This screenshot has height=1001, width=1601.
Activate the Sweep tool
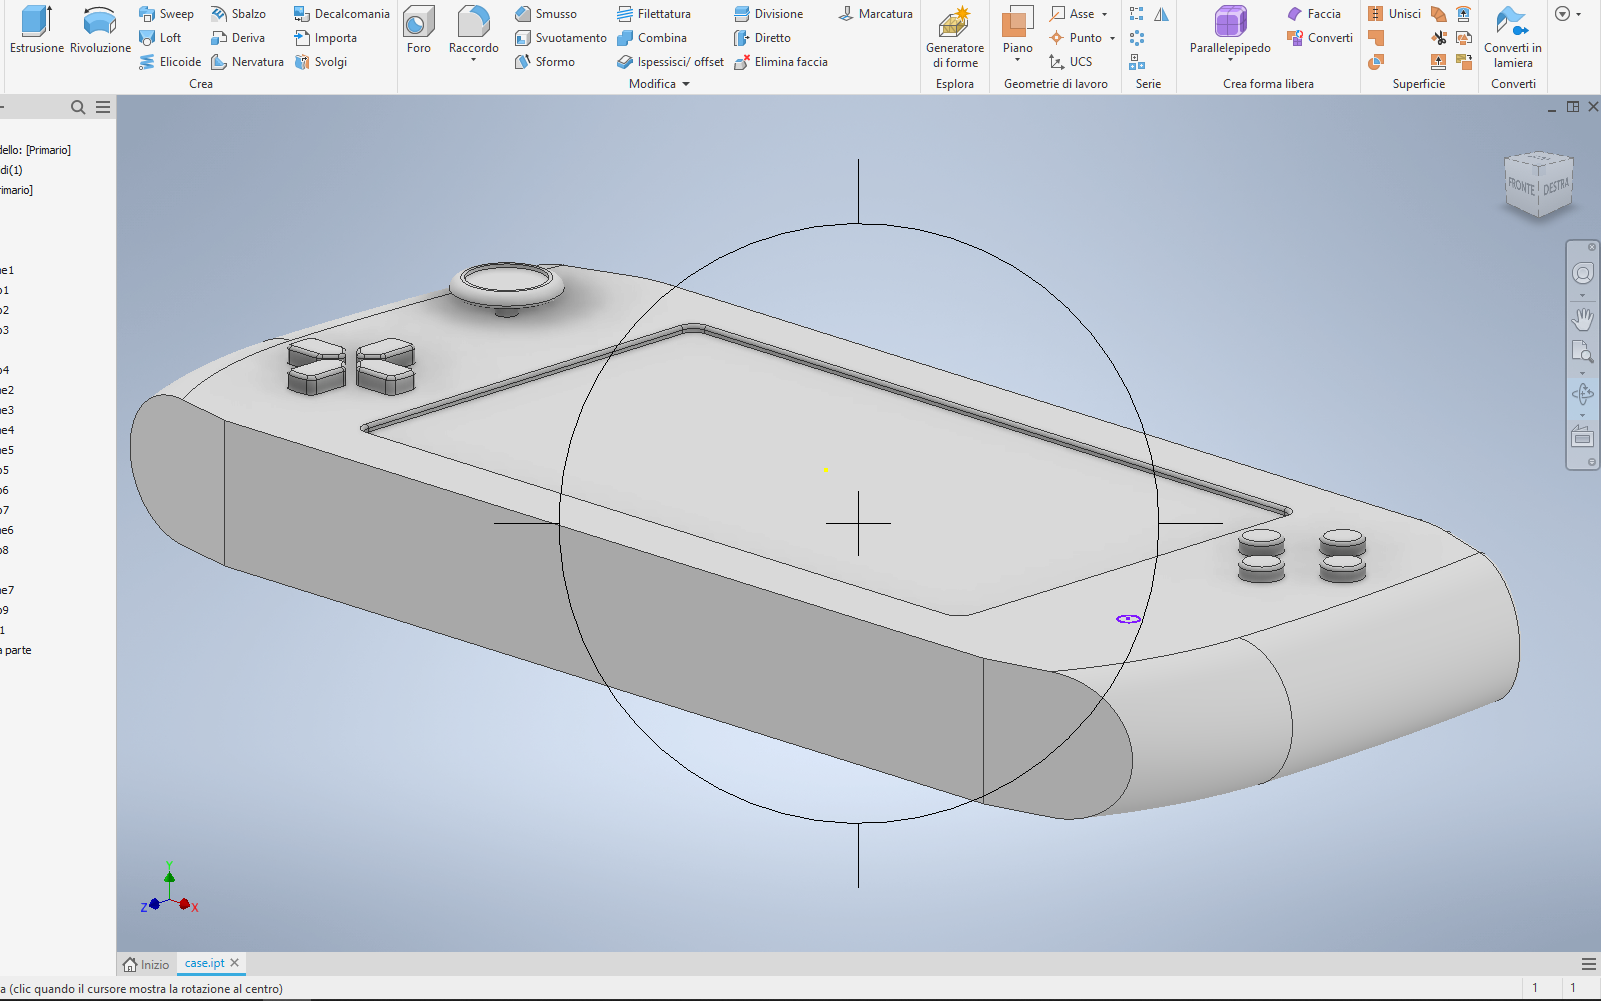click(x=166, y=14)
